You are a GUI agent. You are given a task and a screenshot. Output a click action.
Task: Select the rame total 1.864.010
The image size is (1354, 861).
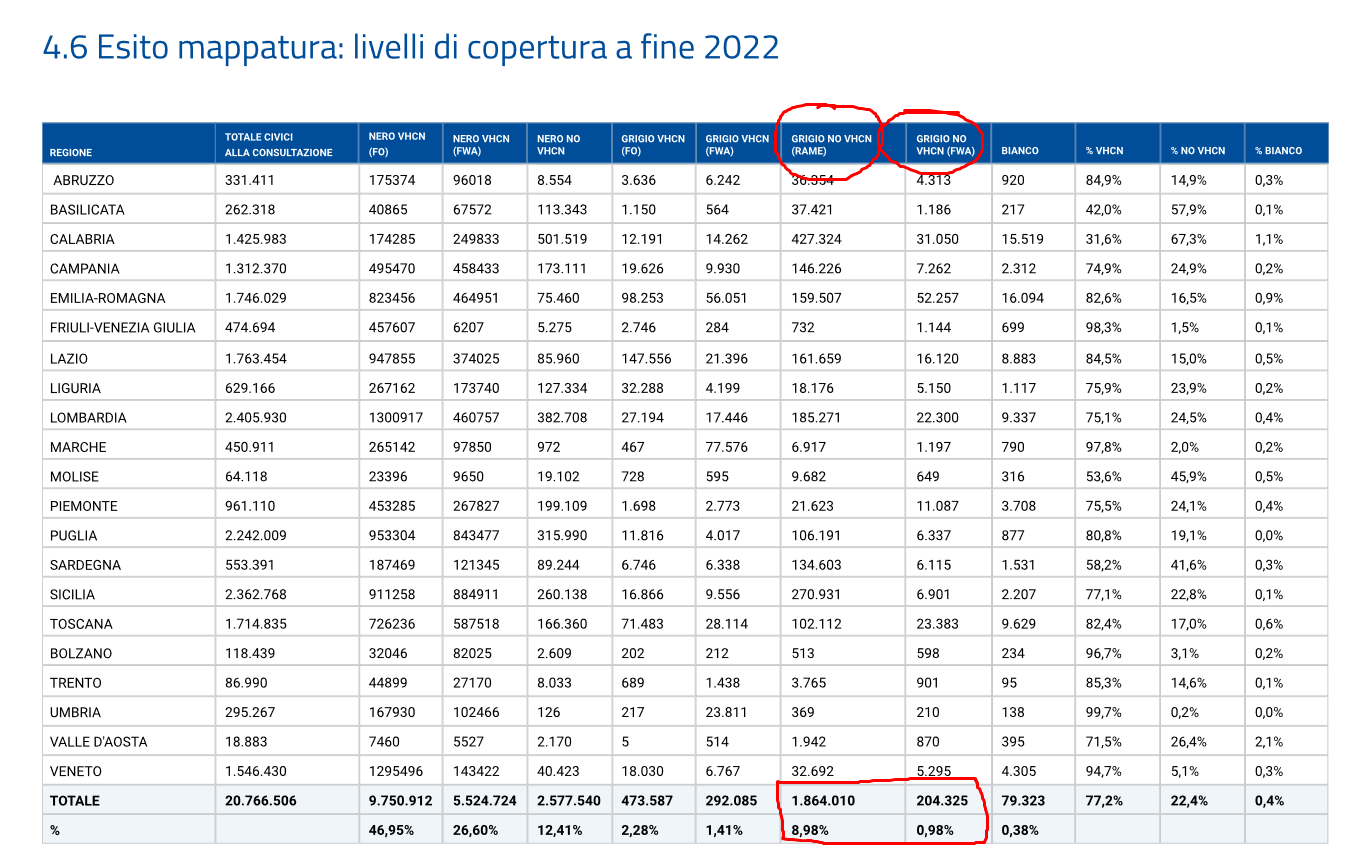coord(823,801)
